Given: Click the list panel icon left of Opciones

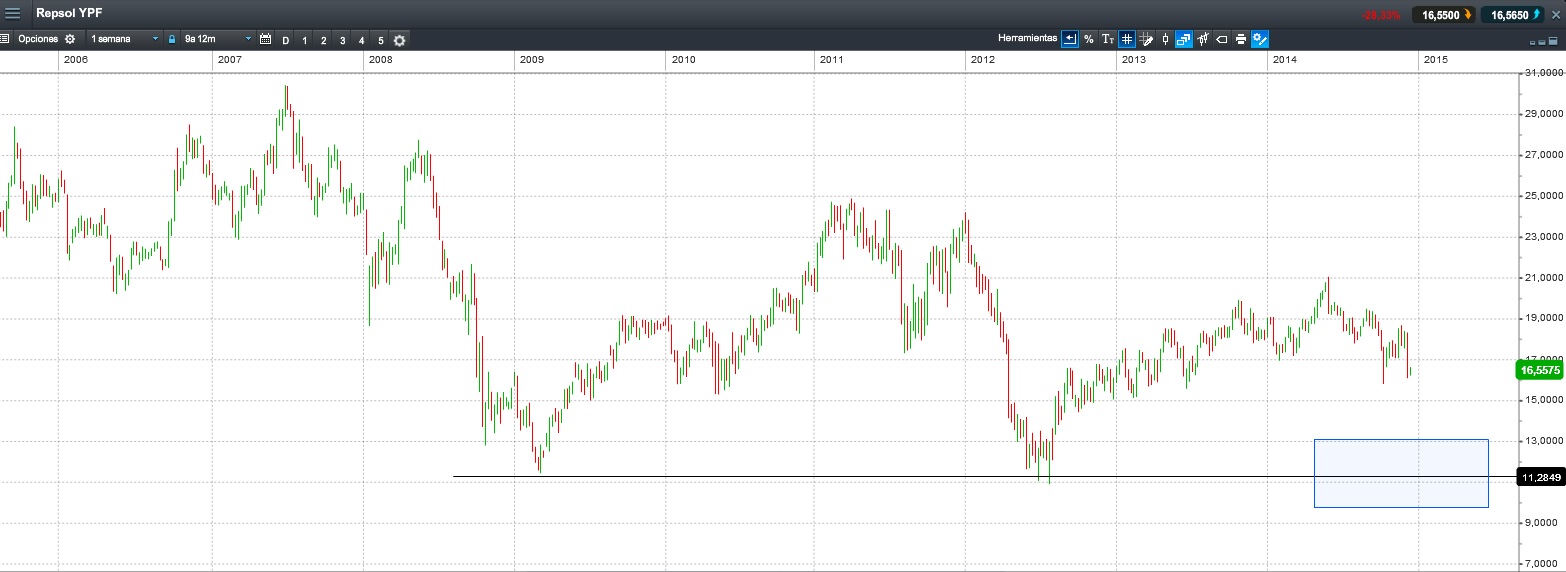Looking at the screenshot, I should point(5,39).
